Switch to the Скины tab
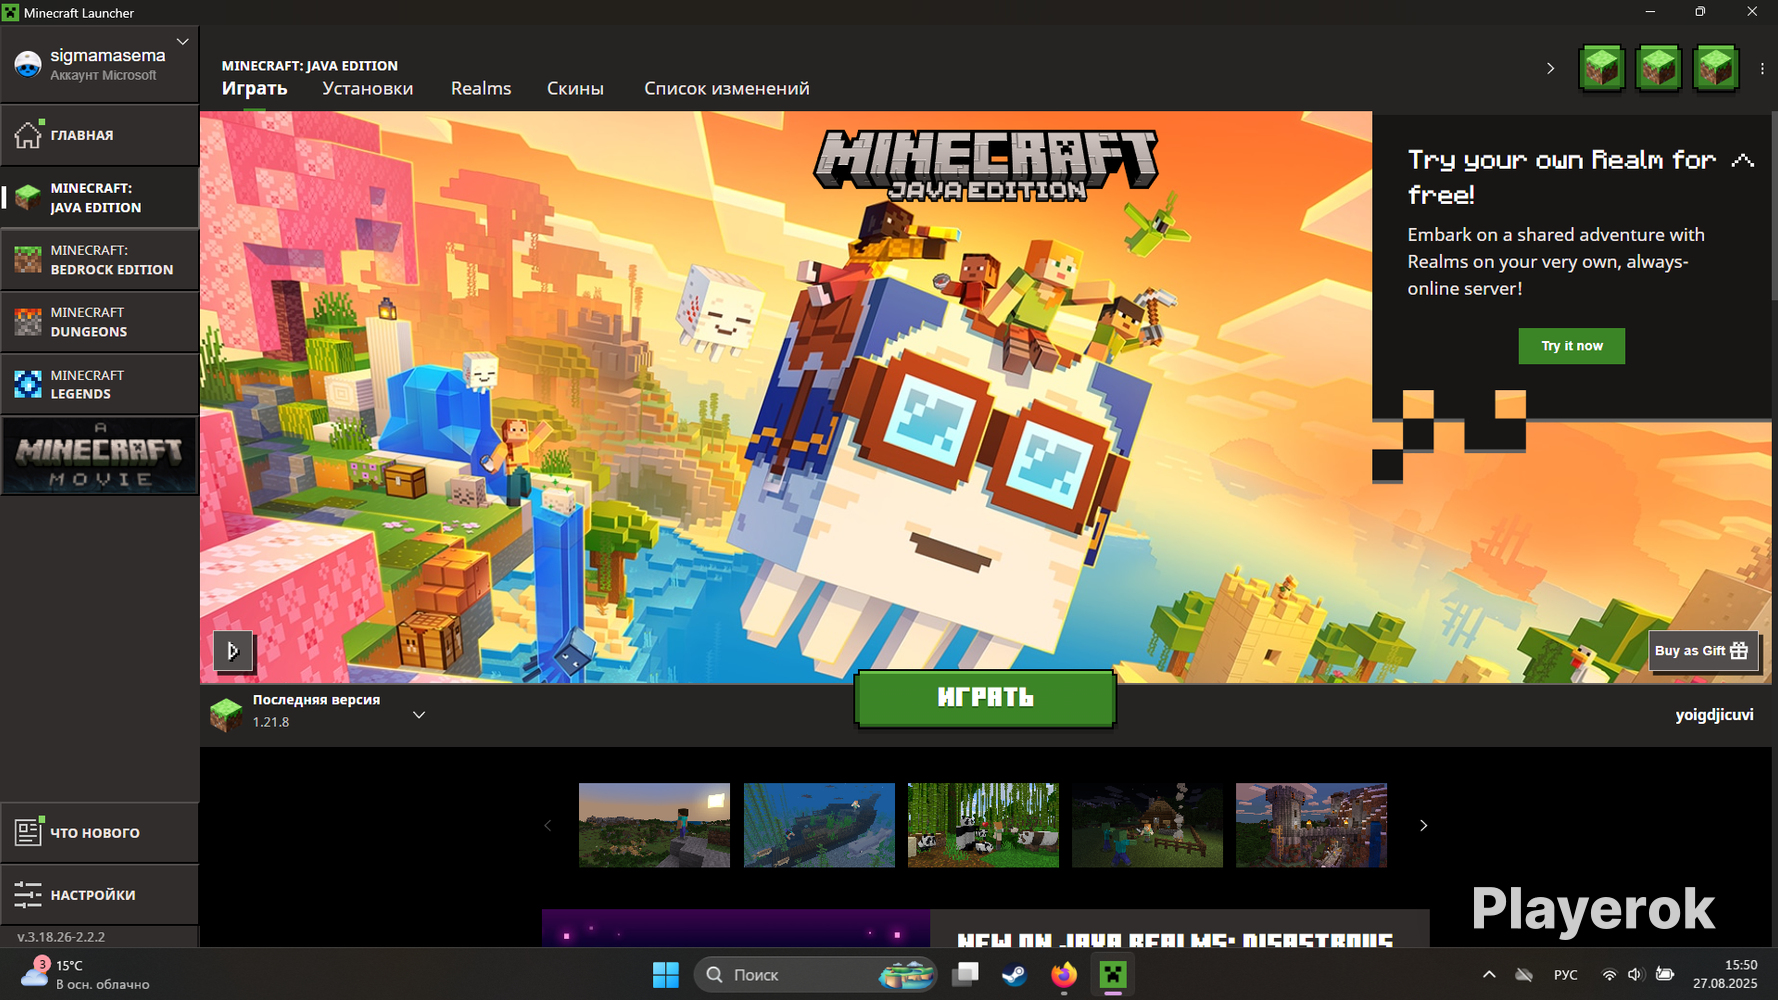The height and width of the screenshot is (1000, 1778). pyautogui.click(x=575, y=88)
